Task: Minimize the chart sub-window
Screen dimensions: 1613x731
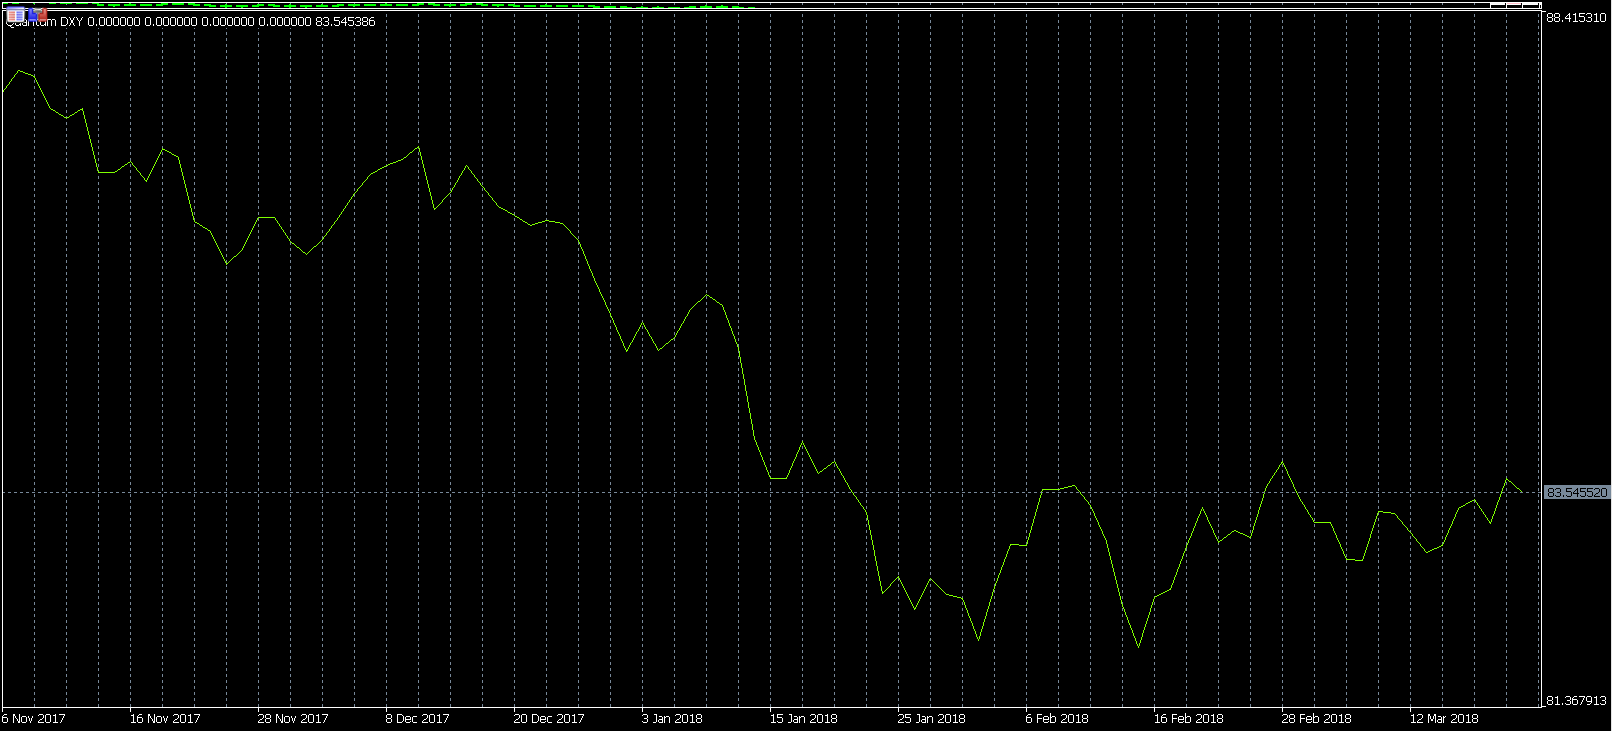Action: point(1497,5)
